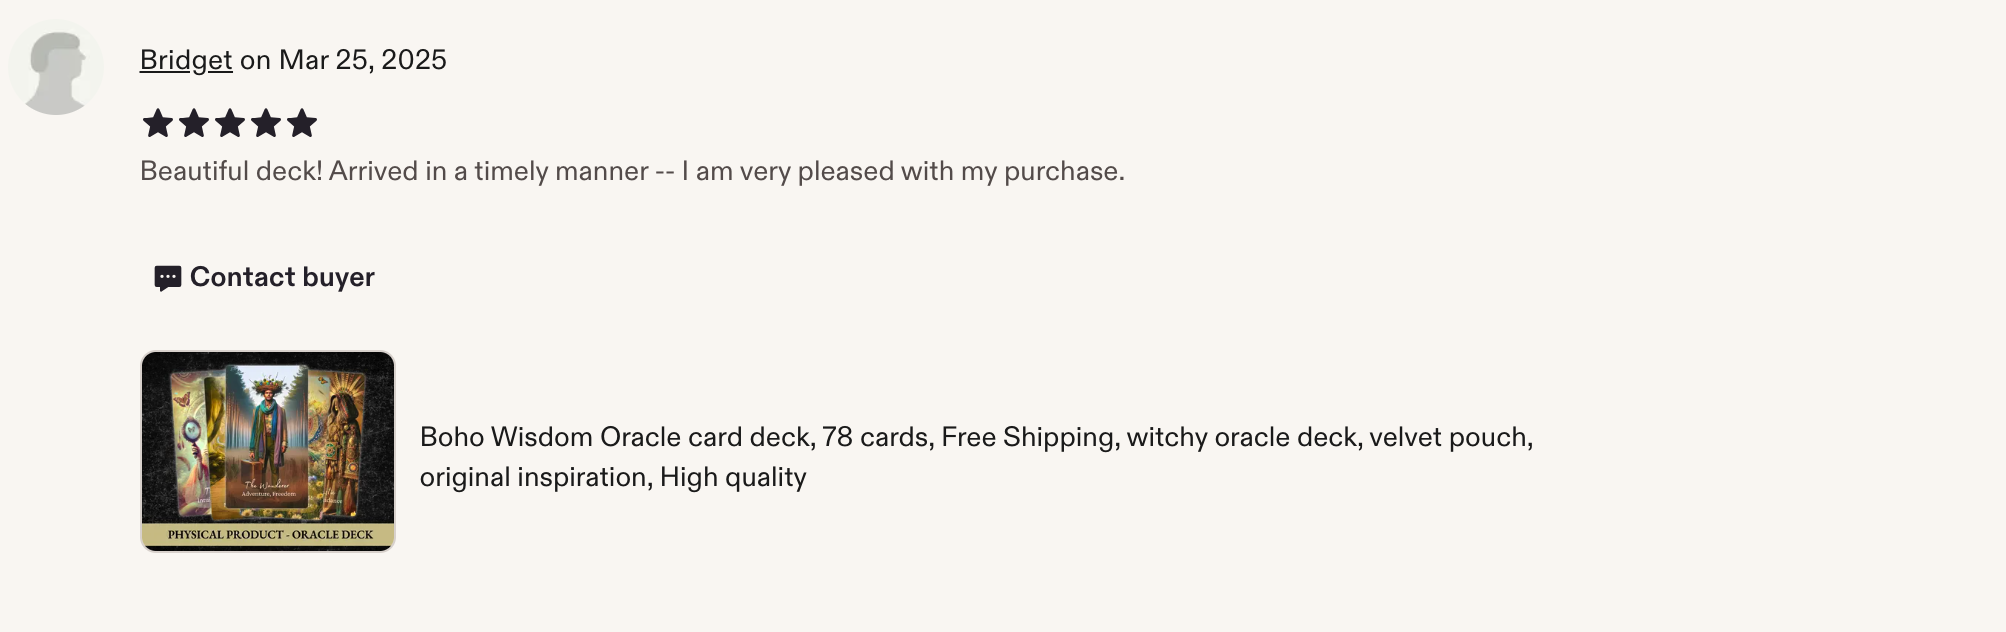Click the gray reviewer avatar silhouette
This screenshot has height=632, width=2006.
coord(56,67)
